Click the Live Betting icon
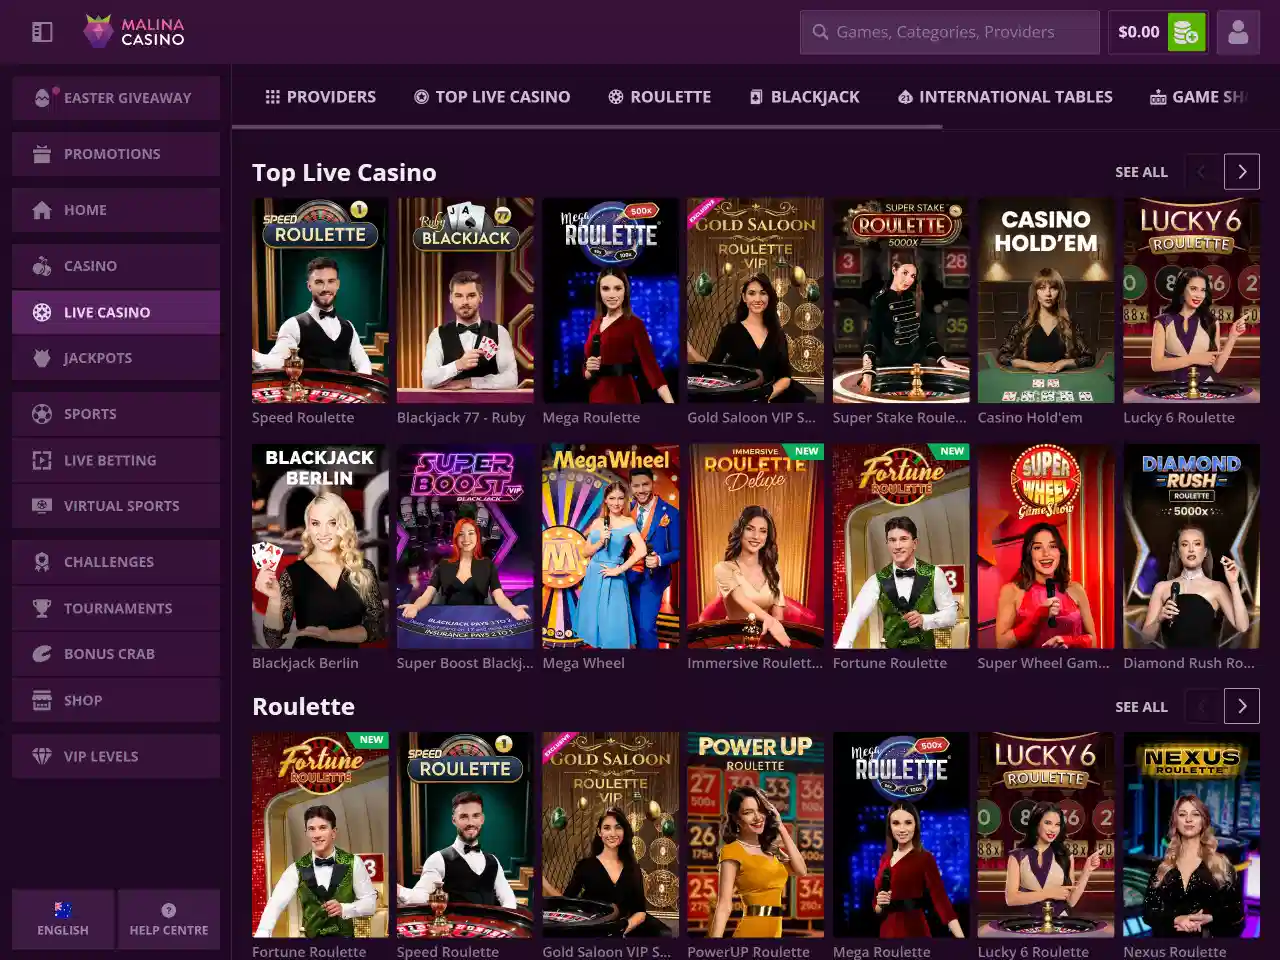Image resolution: width=1280 pixels, height=960 pixels. point(42,460)
